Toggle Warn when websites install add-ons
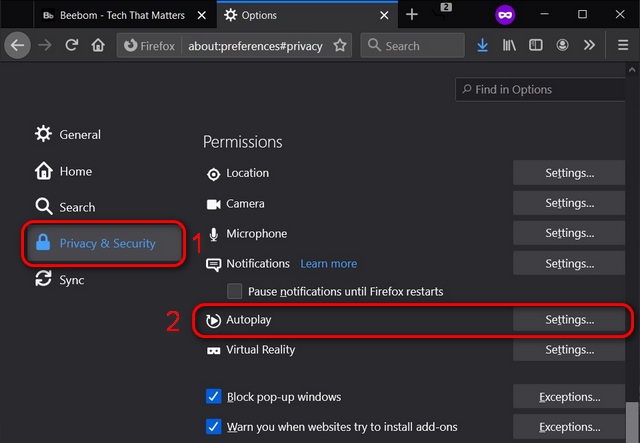The image size is (640, 443). [212, 425]
